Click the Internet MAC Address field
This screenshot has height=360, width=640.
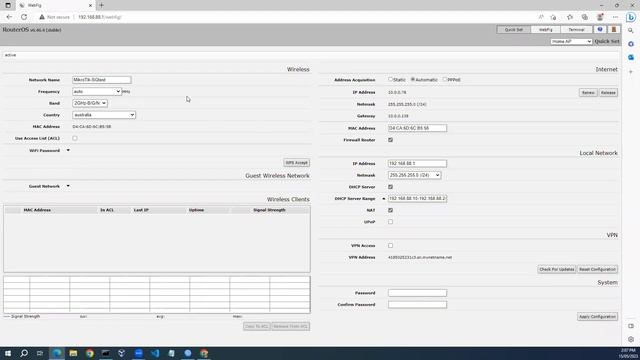tap(417, 128)
